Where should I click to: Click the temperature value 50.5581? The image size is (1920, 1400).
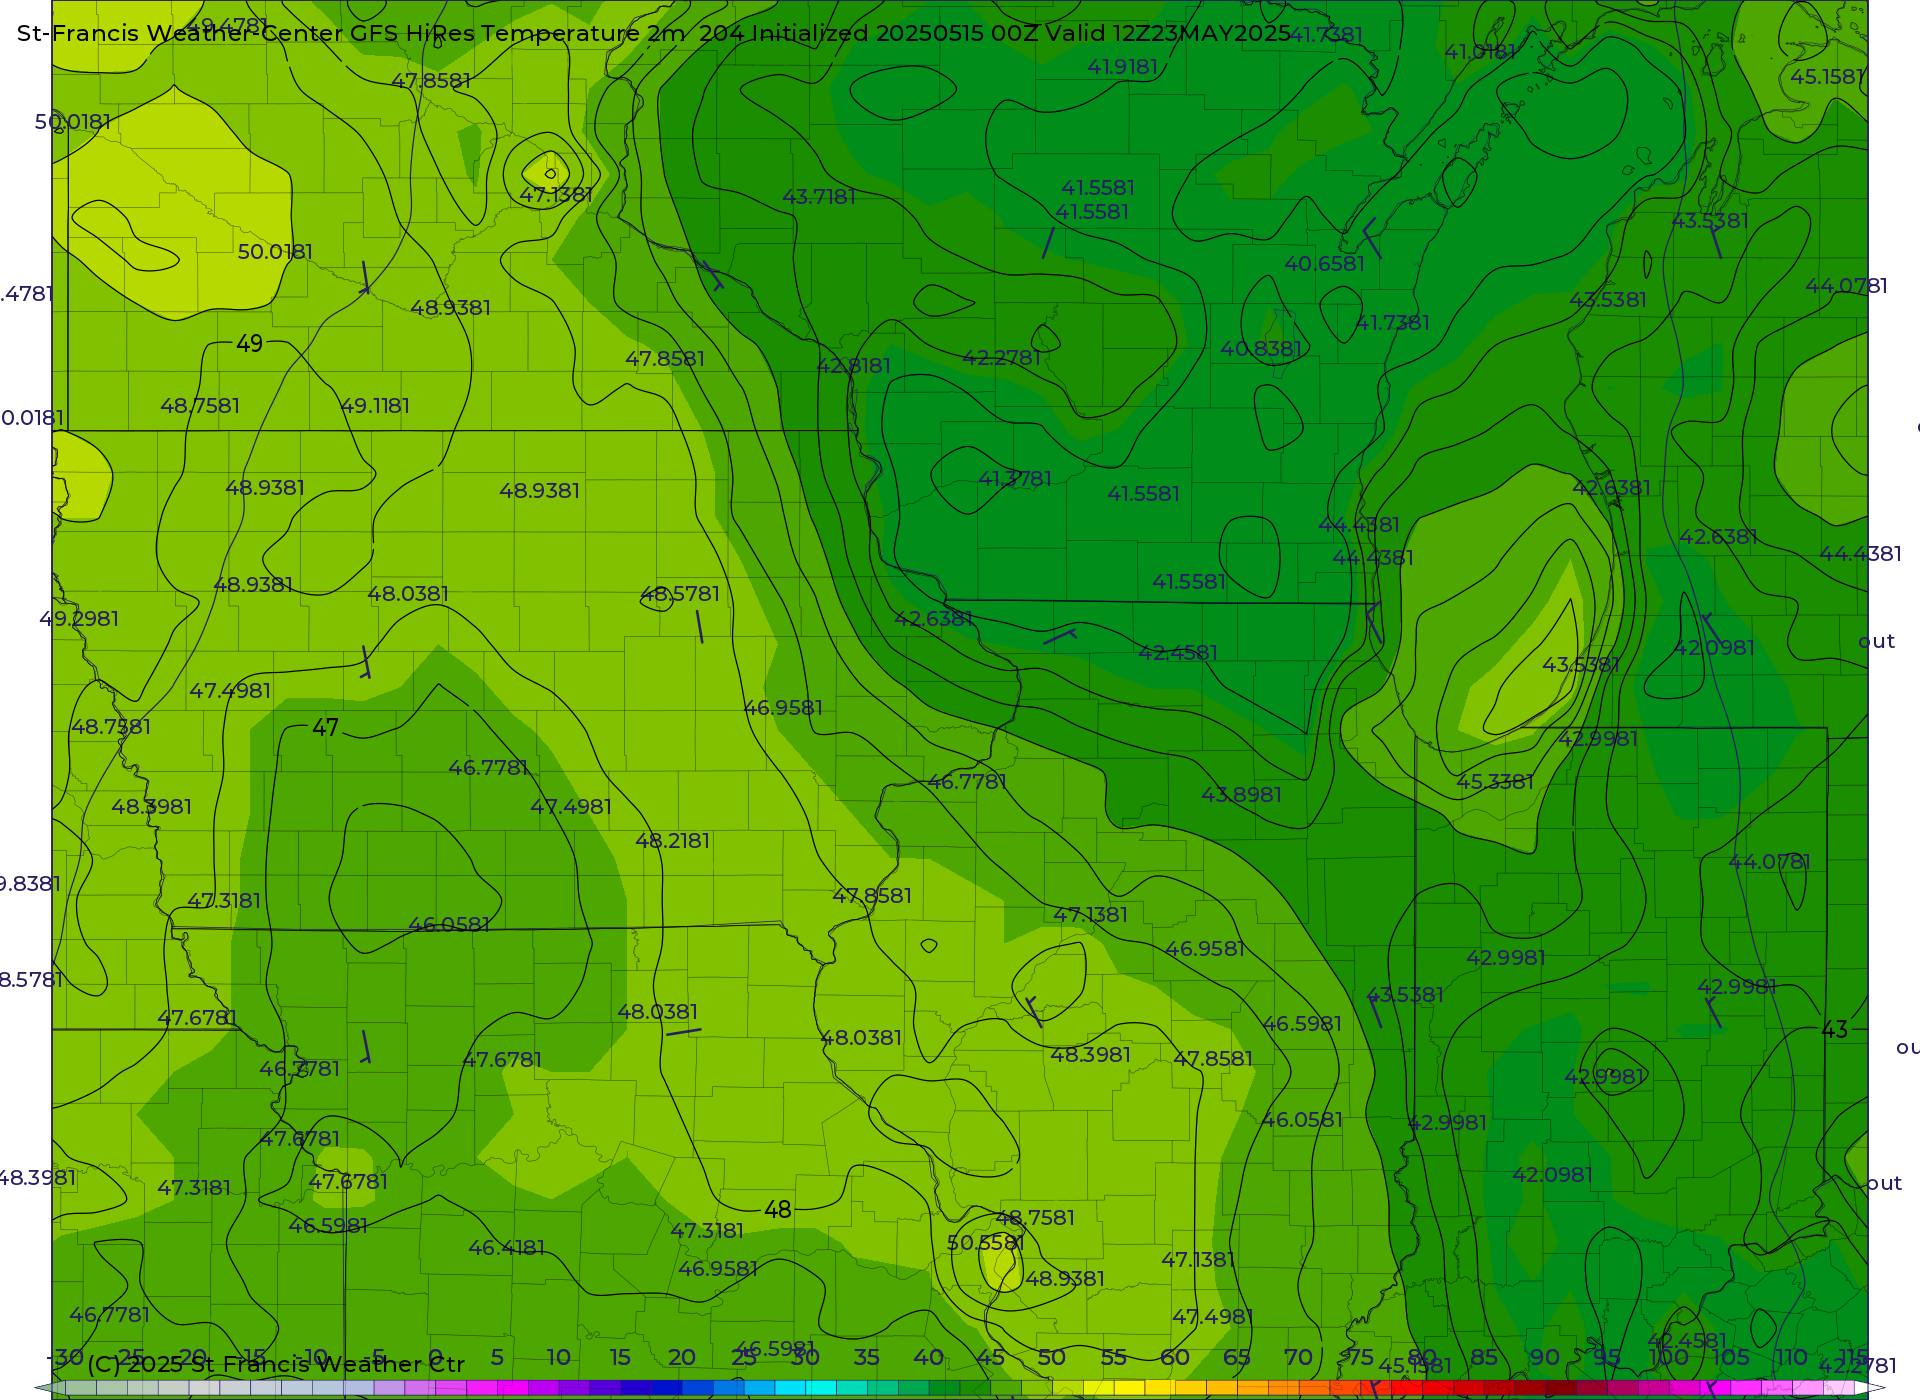click(x=985, y=1243)
